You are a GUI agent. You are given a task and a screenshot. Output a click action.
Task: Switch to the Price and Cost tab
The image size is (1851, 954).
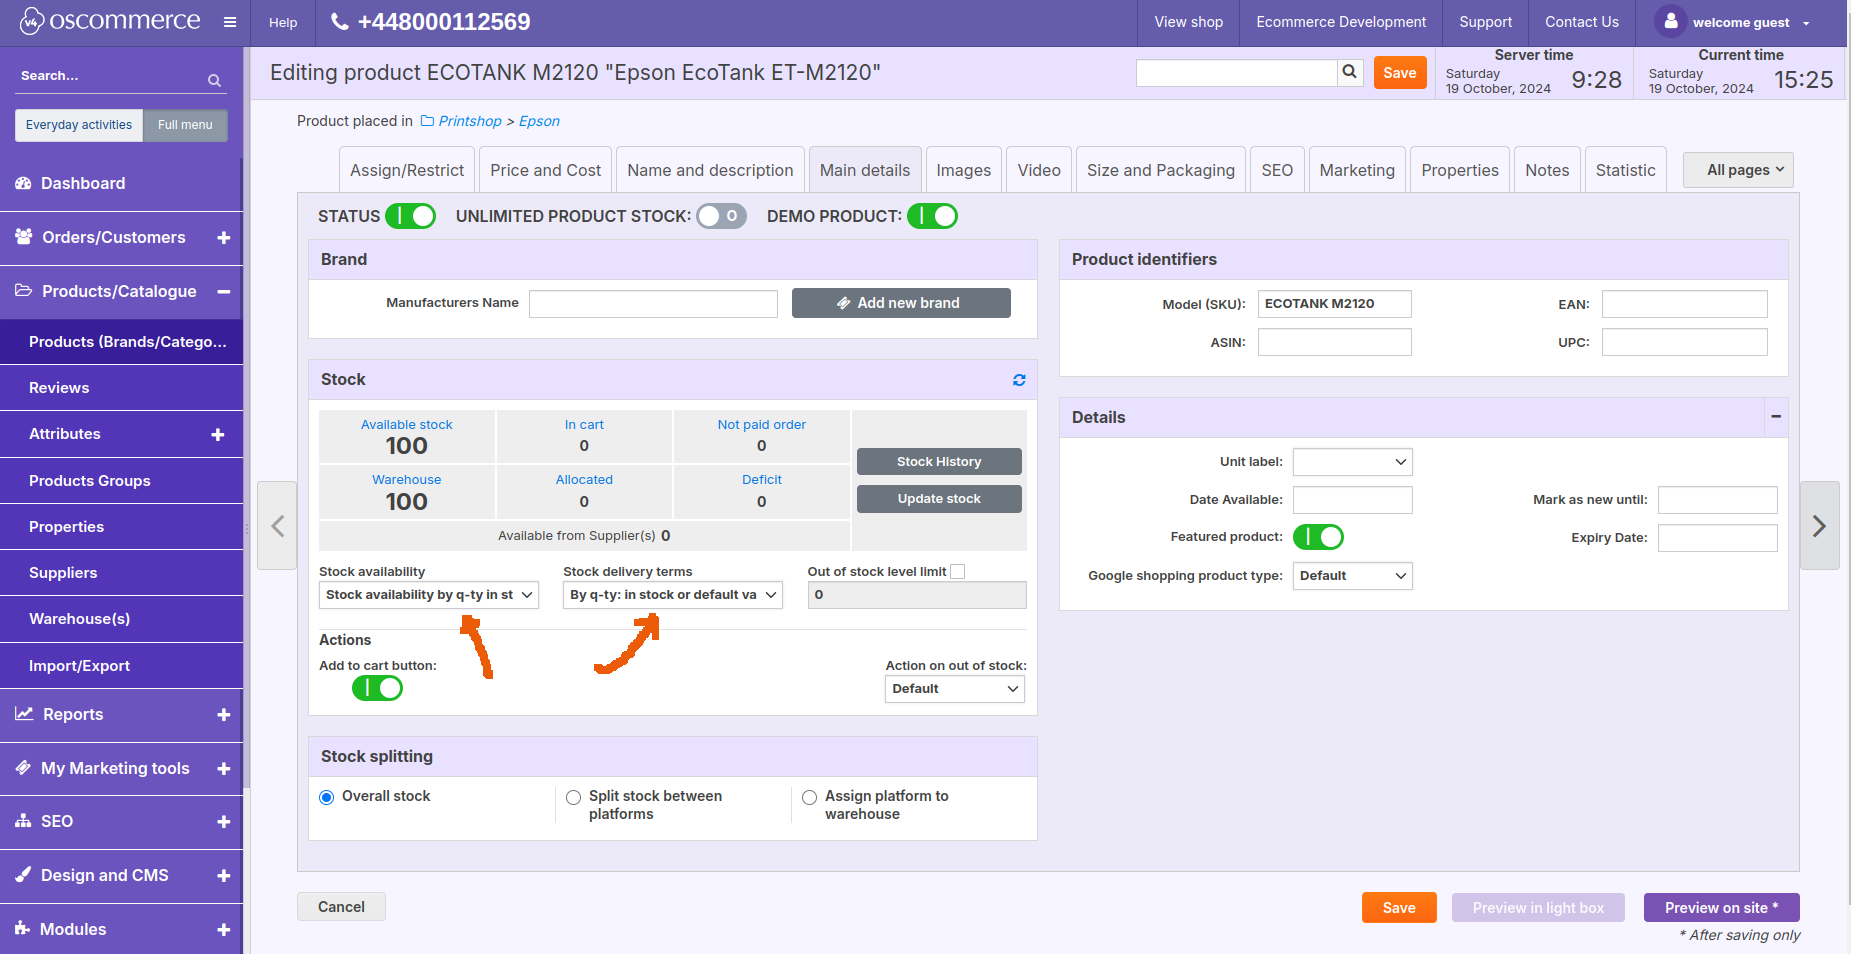[x=546, y=170]
